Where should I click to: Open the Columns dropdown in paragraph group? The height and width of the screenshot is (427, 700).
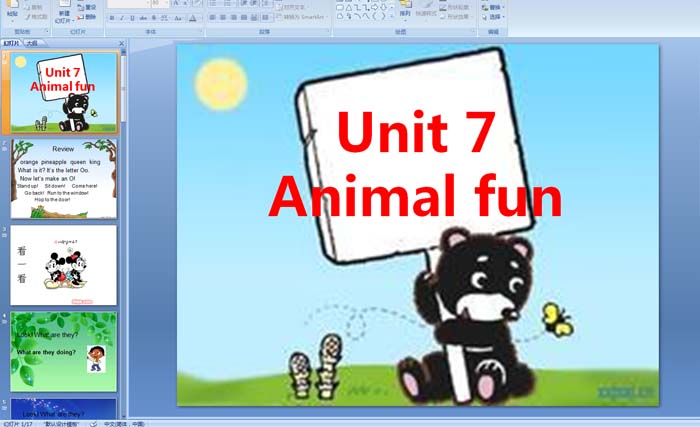266,17
